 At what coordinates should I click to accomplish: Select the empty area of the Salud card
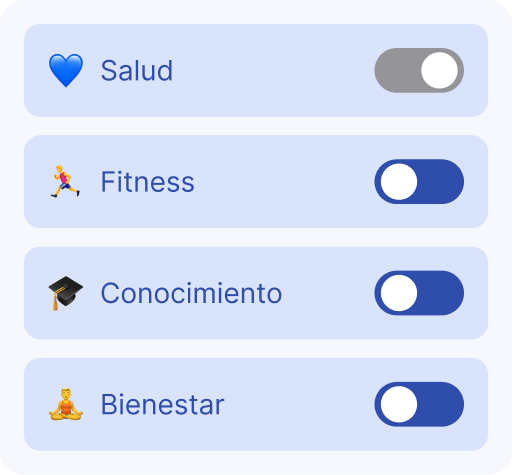click(273, 70)
